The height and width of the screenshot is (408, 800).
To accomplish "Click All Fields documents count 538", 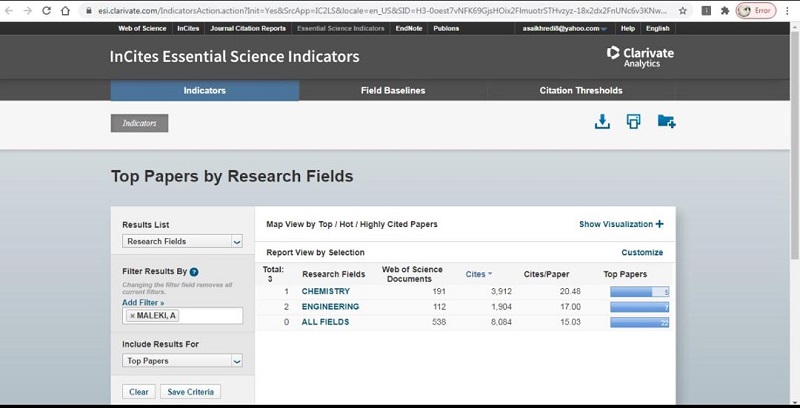I will click(x=439, y=322).
